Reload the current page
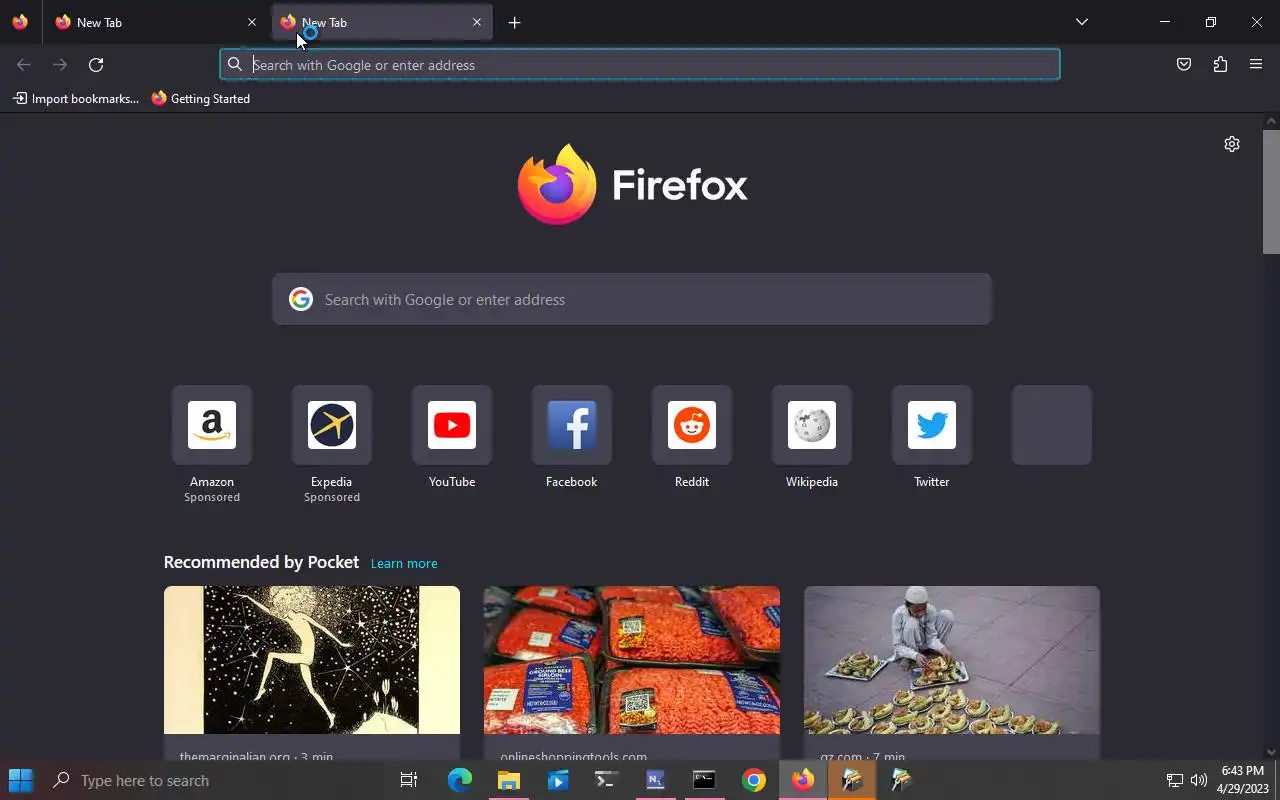The image size is (1280, 800). point(96,65)
